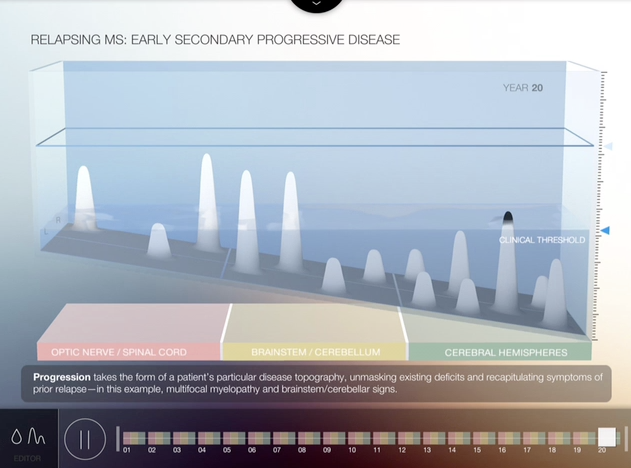Image resolution: width=631 pixels, height=468 pixels.
Task: Select the Optic Nerve / Spinal Cord region
Action: click(x=128, y=352)
